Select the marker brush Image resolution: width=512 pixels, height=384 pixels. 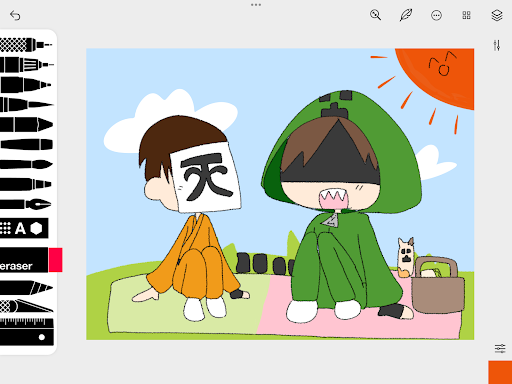click(x=26, y=85)
